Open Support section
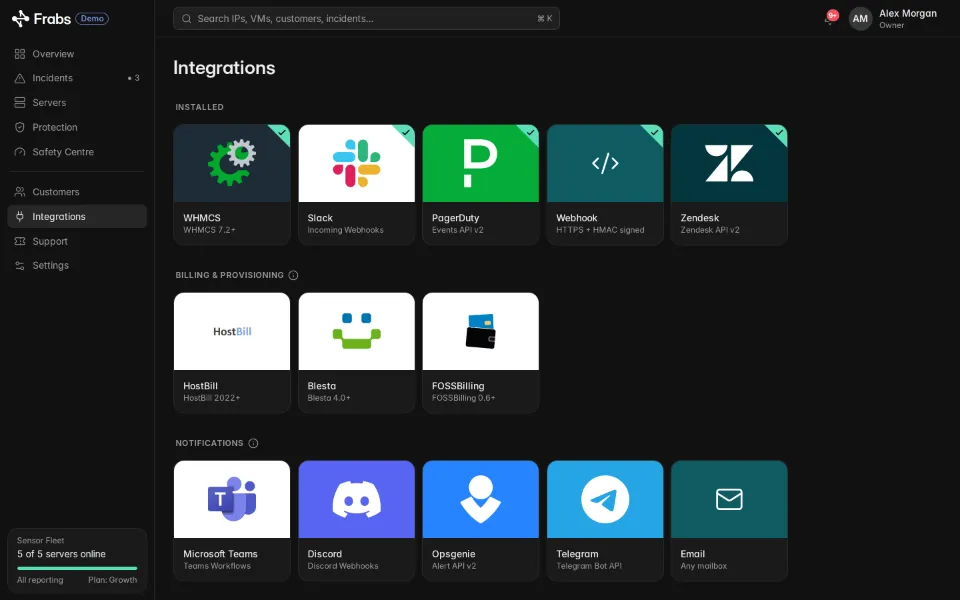The height and width of the screenshot is (600, 960). coord(77,241)
